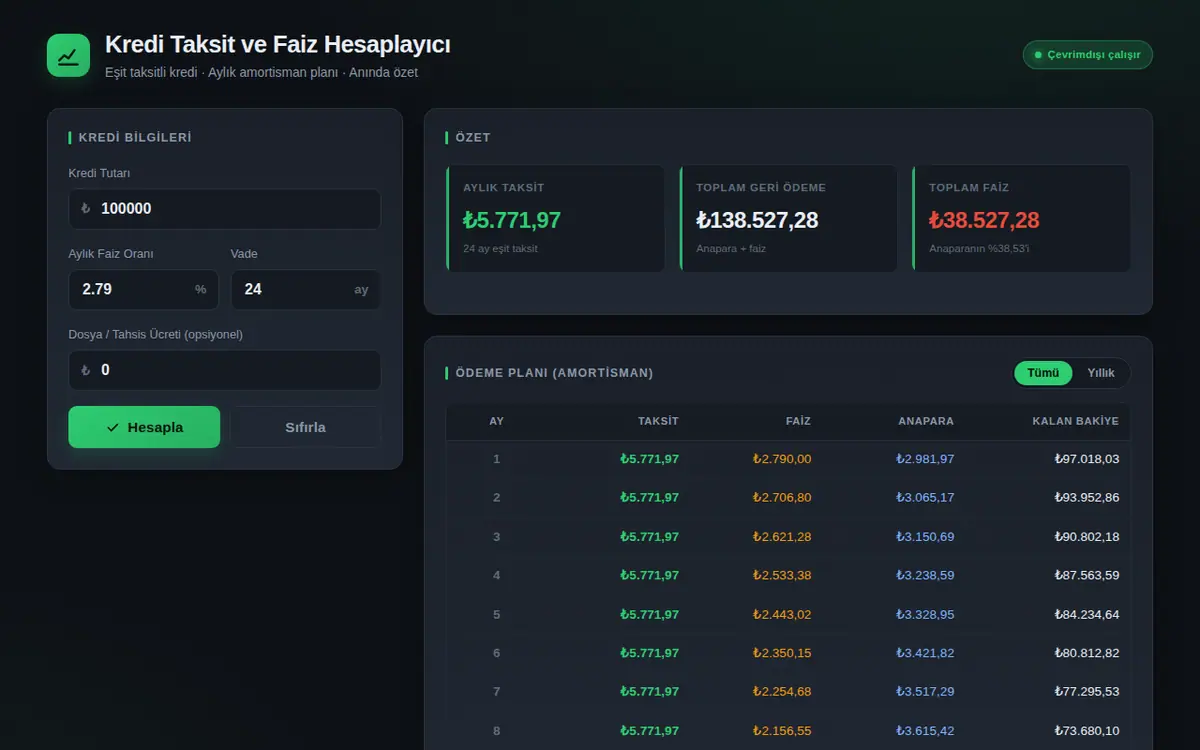This screenshot has height=750, width=1200.
Task: Focus the Aylık Faiz Oranı input
Action: click(143, 289)
